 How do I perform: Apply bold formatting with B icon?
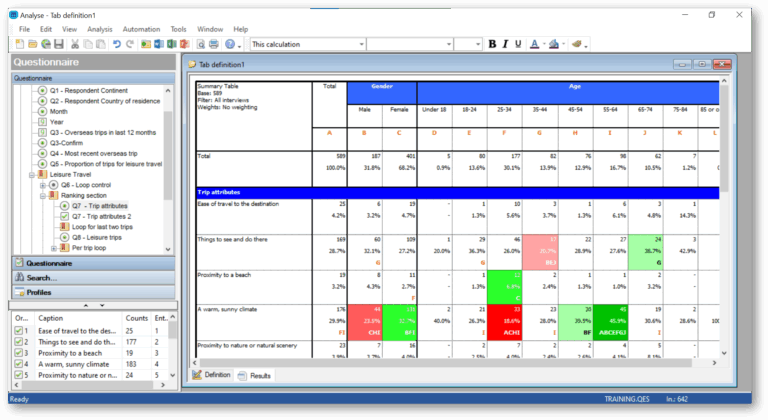[x=492, y=44]
